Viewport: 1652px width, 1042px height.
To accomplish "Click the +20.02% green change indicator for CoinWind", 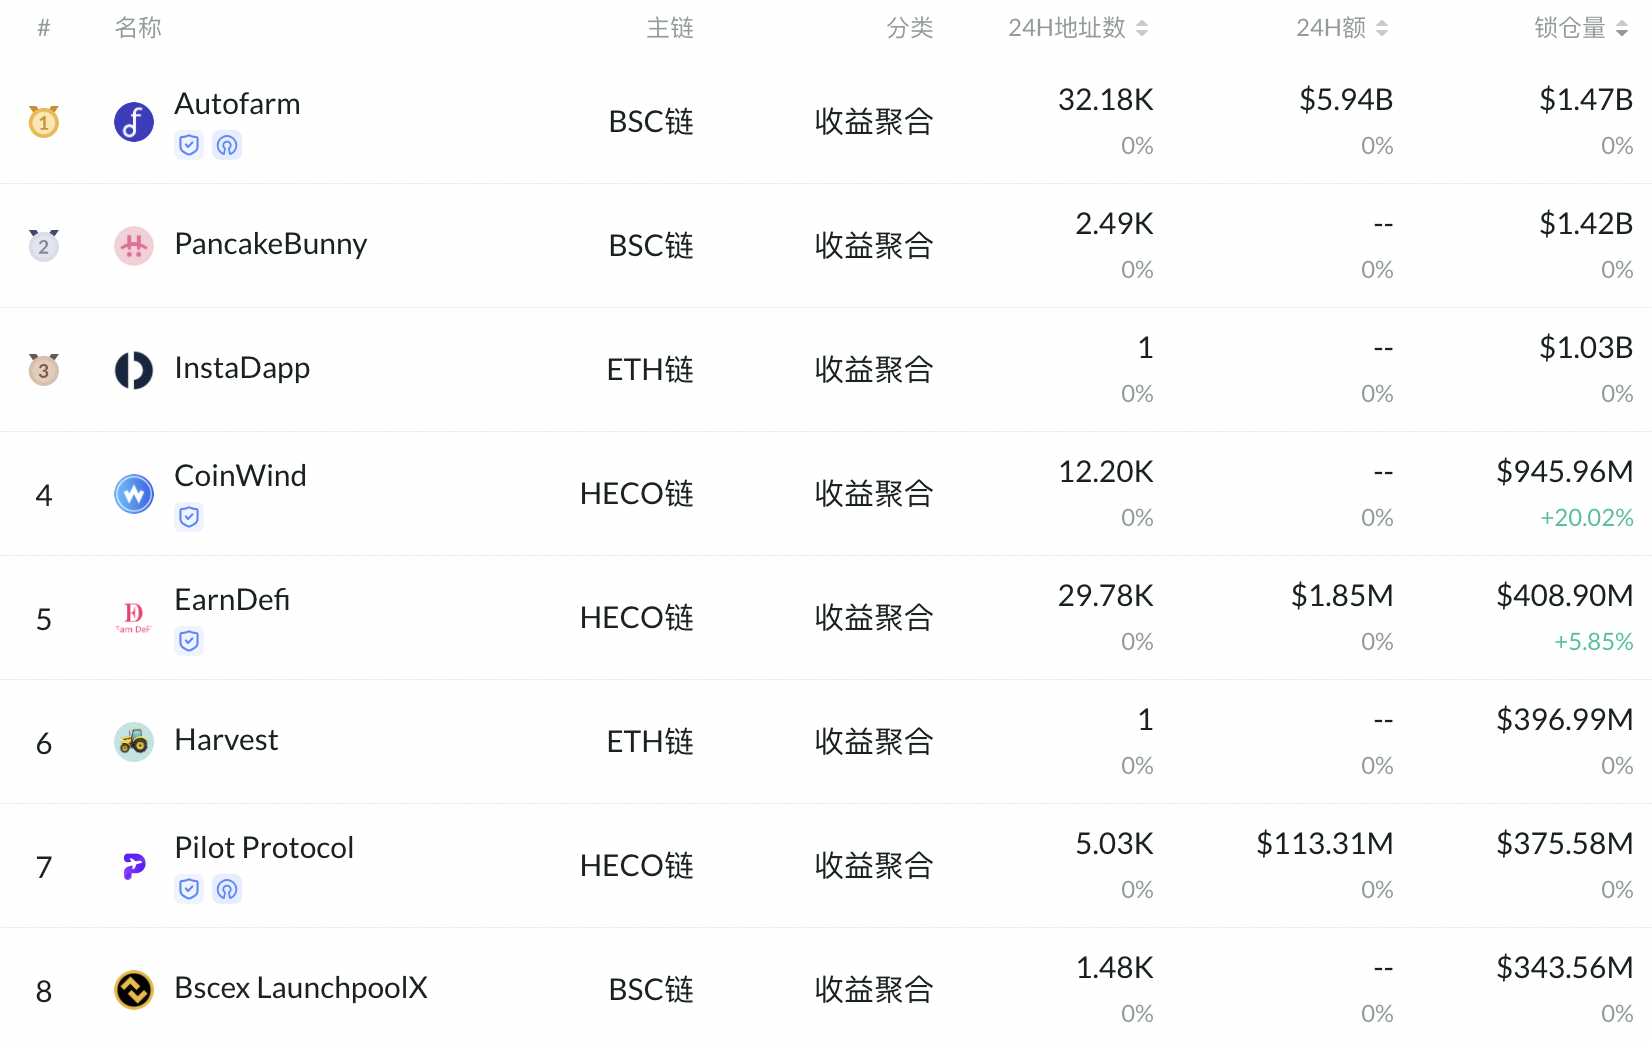I will (x=1587, y=518).
